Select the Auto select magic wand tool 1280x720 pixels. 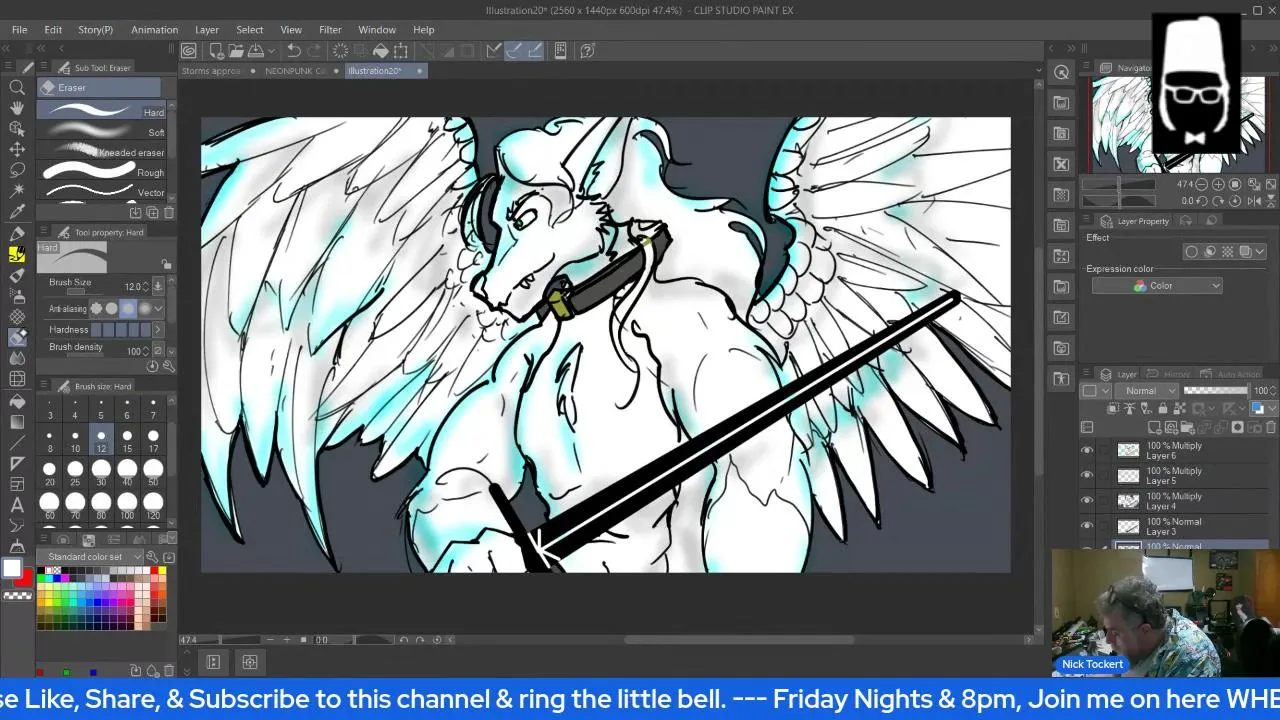click(x=17, y=190)
